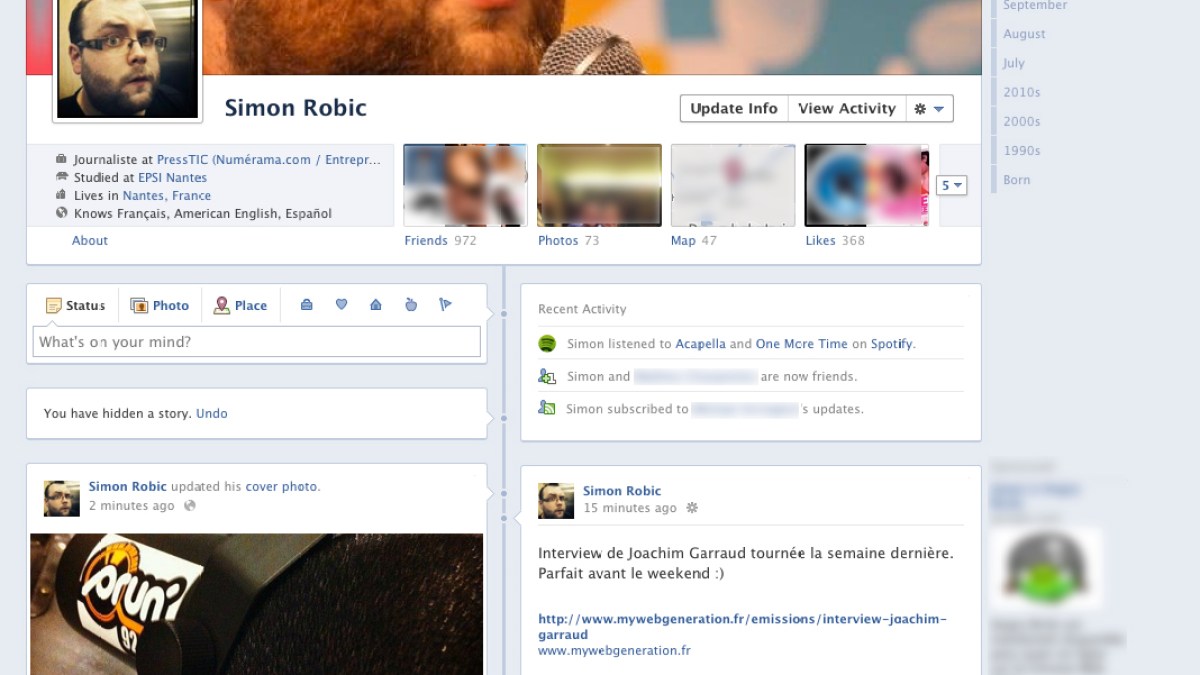
Task: Click the gear icon beside 15 minutes ago
Action: point(691,508)
